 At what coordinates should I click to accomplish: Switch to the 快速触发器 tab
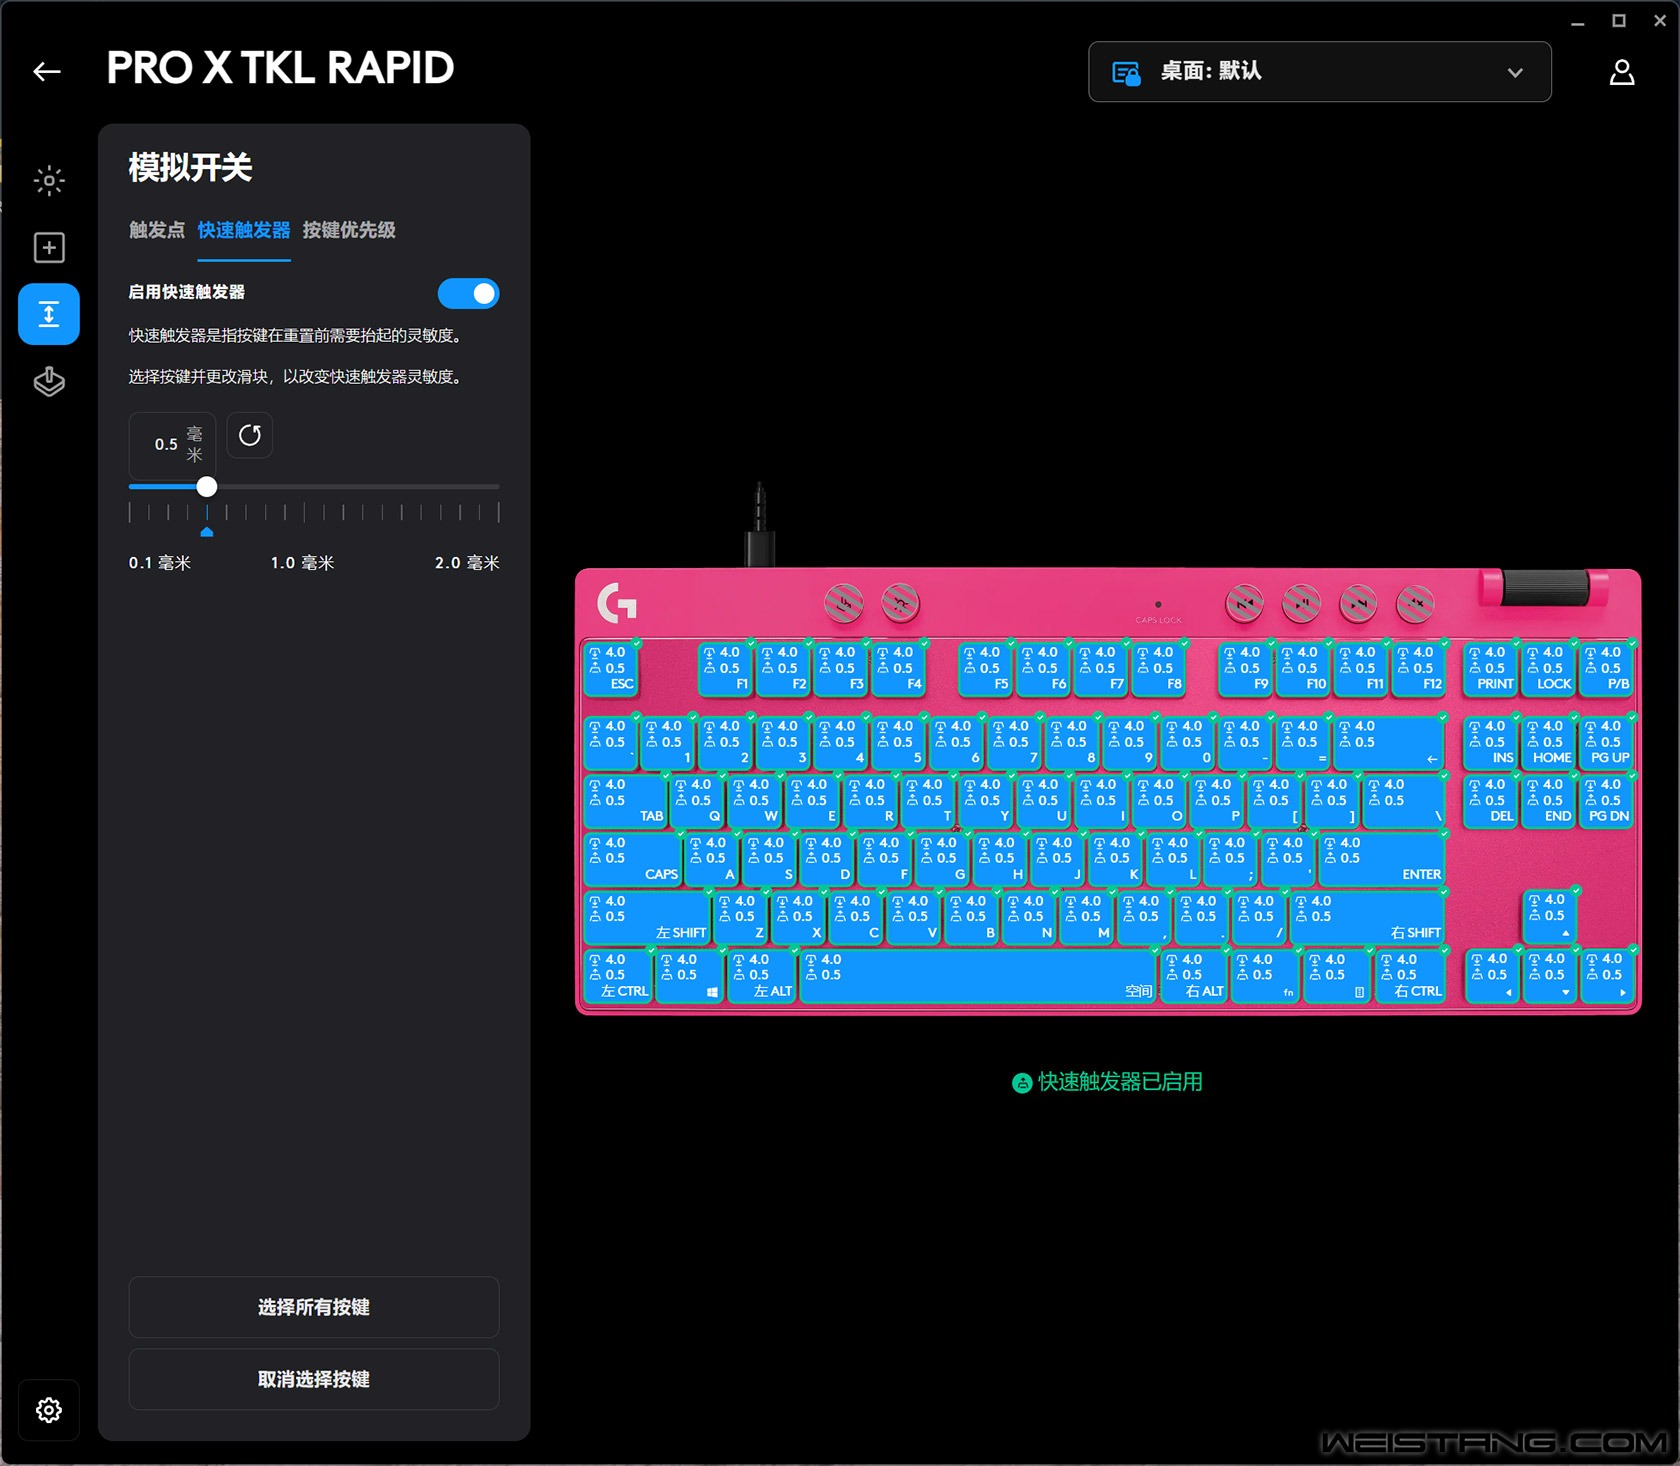click(244, 230)
